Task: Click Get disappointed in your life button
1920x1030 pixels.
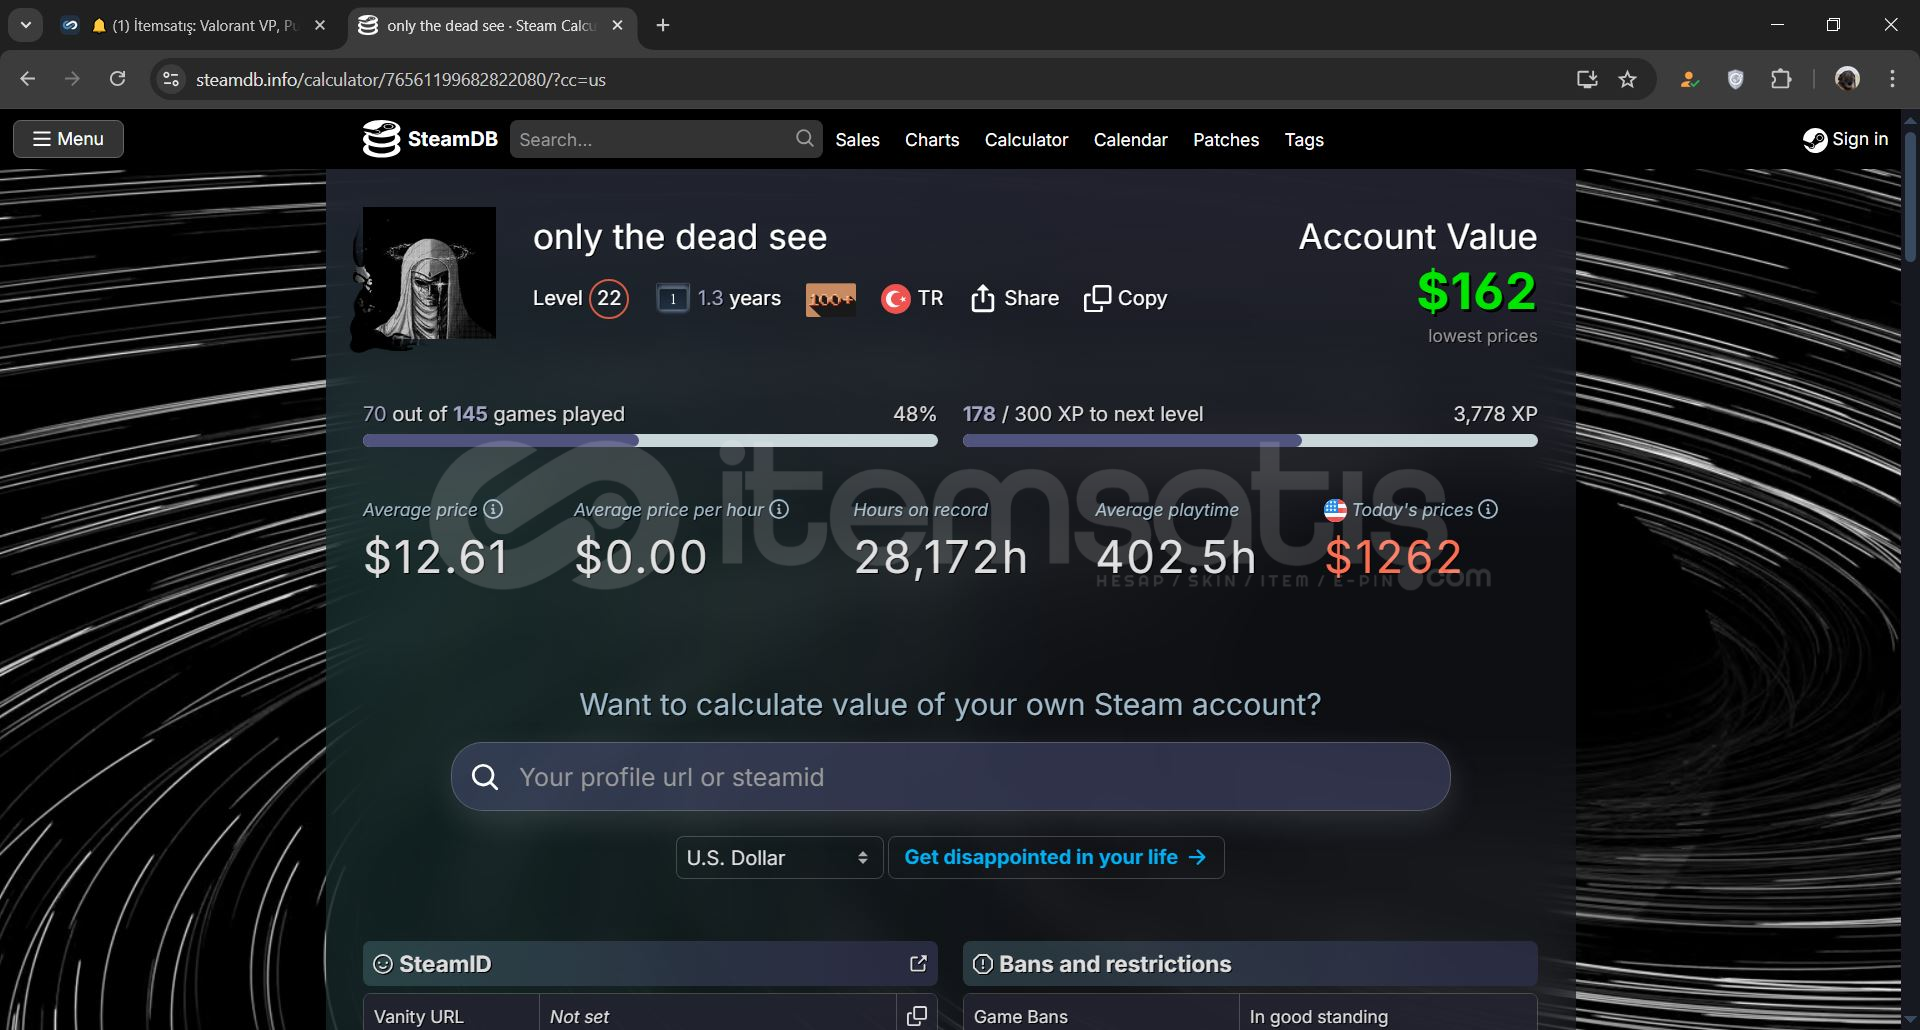Action: point(1056,857)
